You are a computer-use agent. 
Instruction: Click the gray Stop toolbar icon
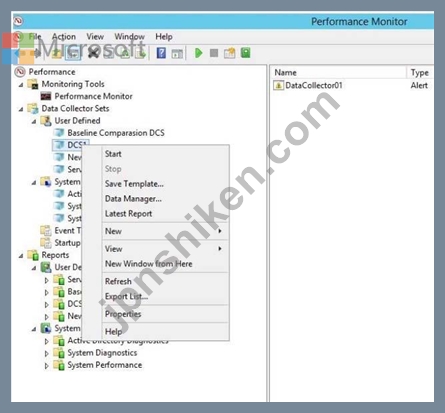(x=214, y=53)
